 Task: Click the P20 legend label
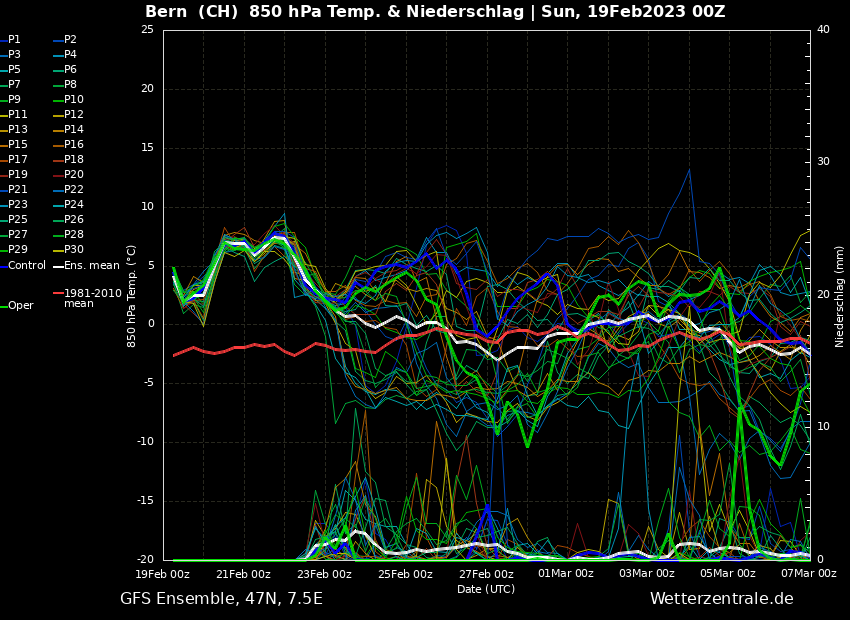[74, 175]
